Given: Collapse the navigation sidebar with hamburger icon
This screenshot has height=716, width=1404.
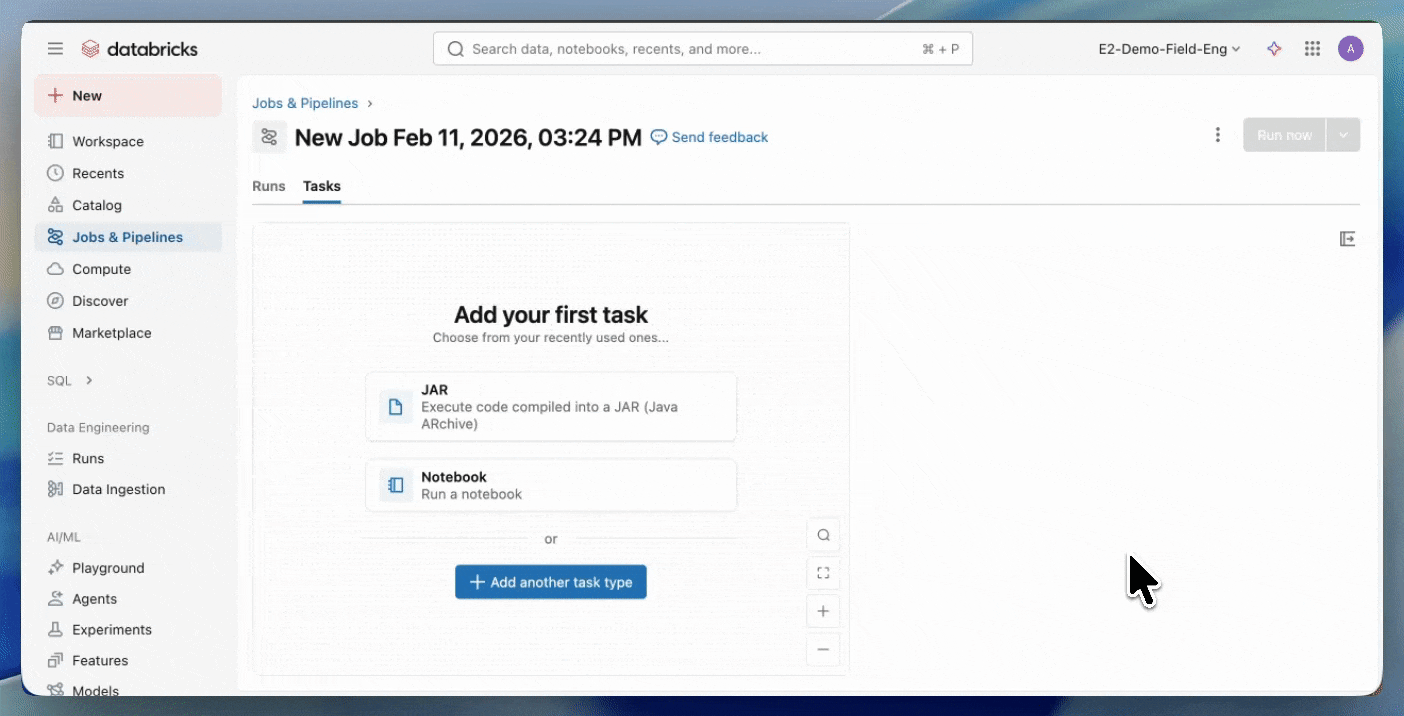Looking at the screenshot, I should point(55,48).
